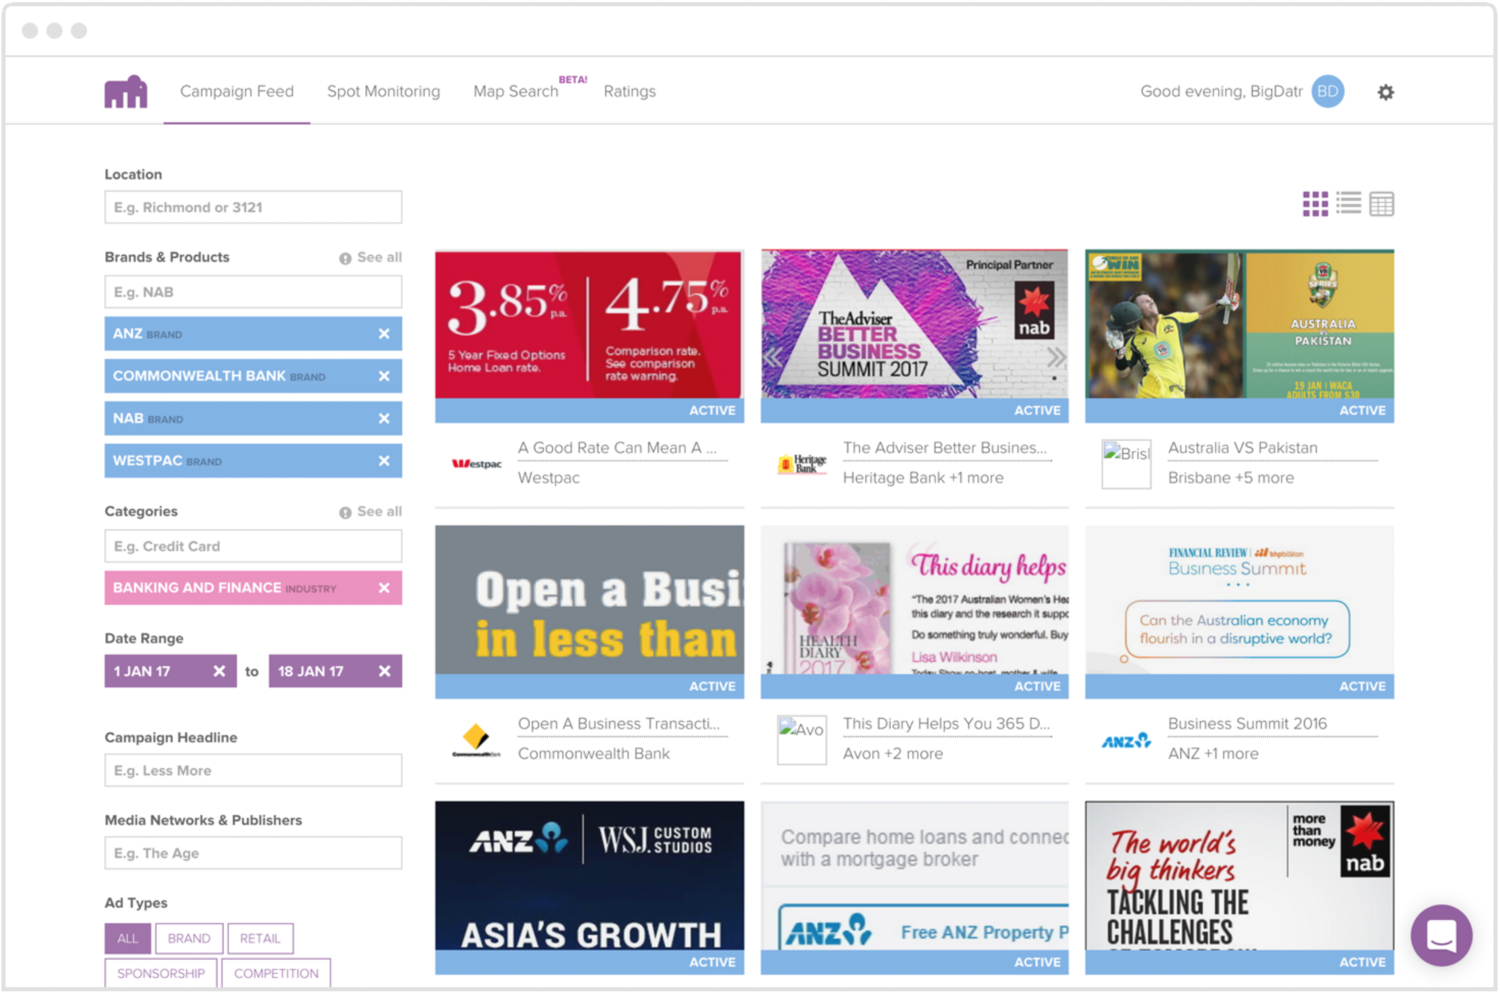This screenshot has width=1500, height=993.
Task: Click the Westpac logo icon
Action: click(477, 464)
